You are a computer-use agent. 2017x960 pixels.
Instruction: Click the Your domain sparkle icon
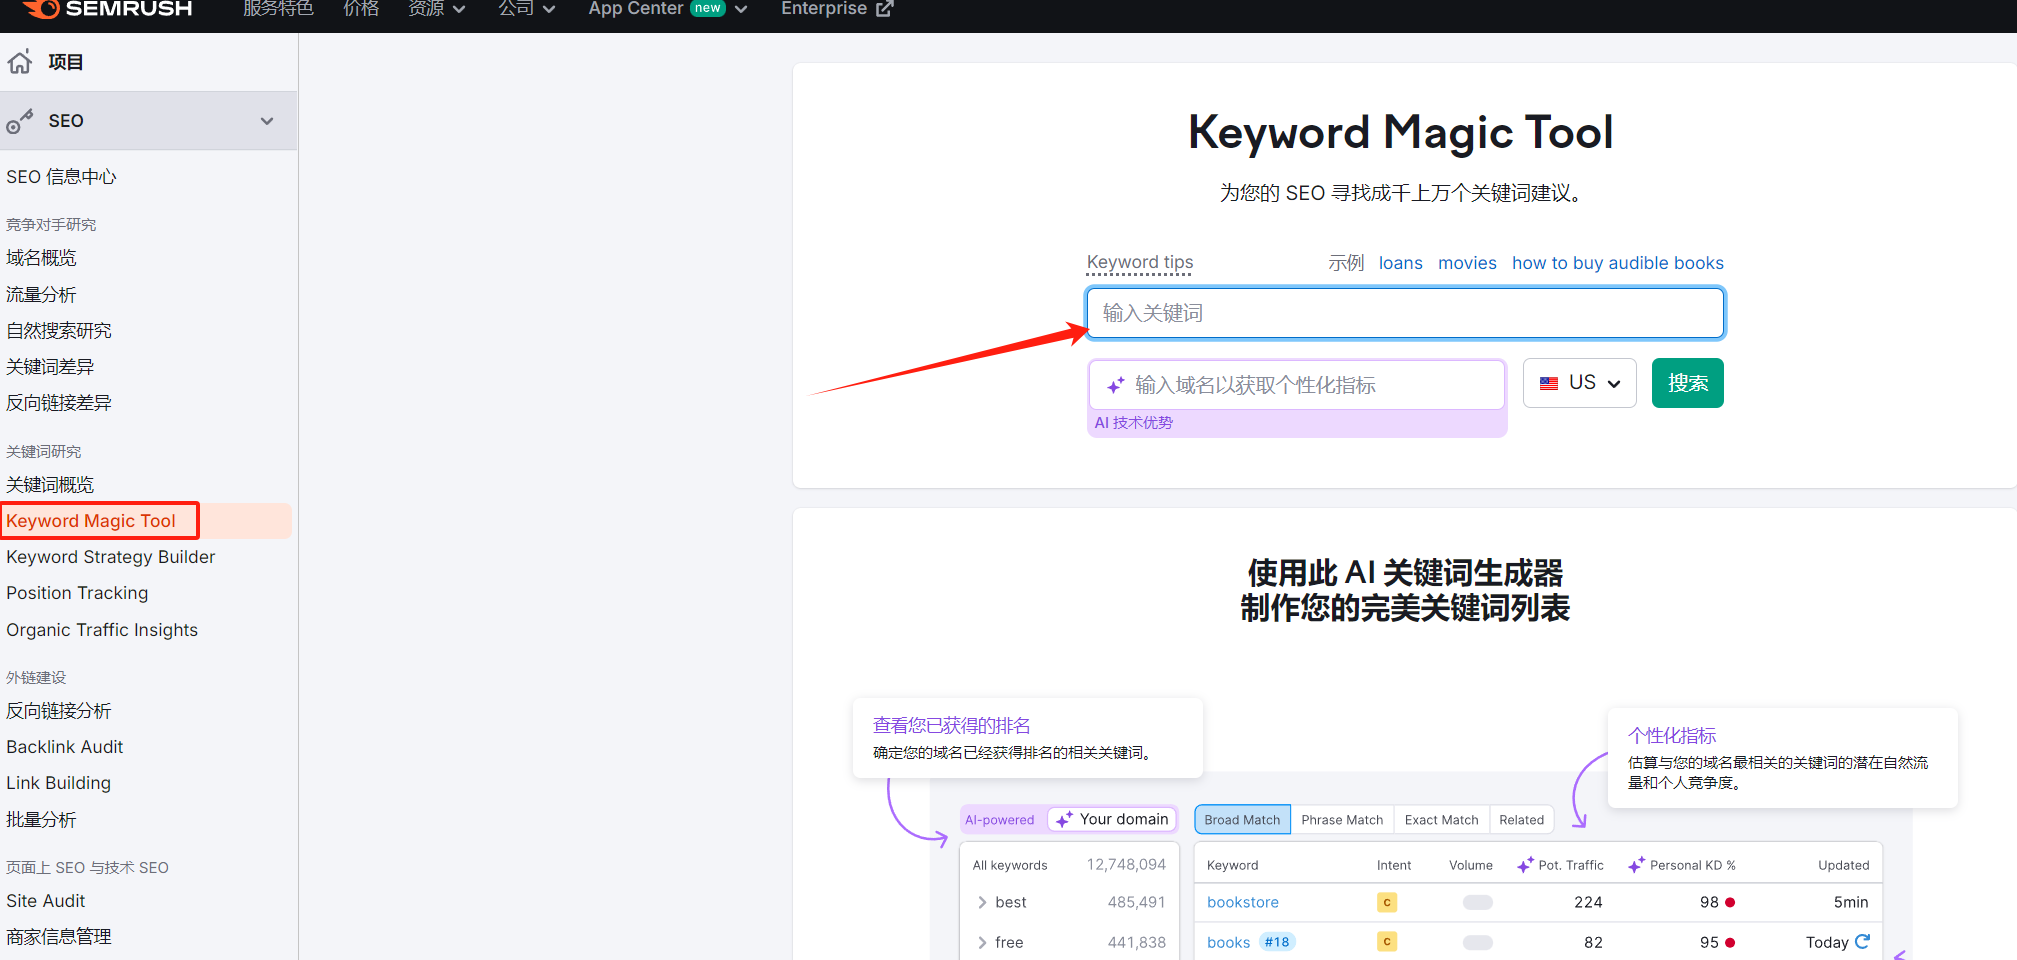[x=1062, y=819]
